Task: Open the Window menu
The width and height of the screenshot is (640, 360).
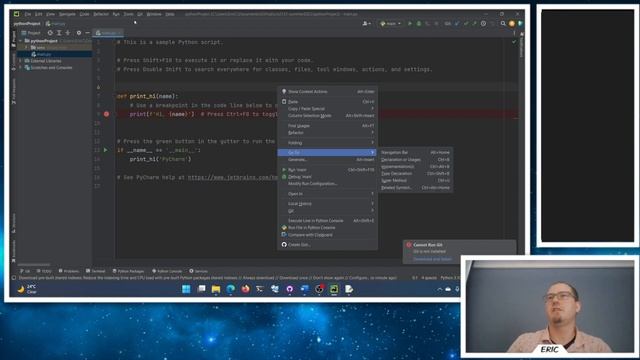Action: [154, 14]
